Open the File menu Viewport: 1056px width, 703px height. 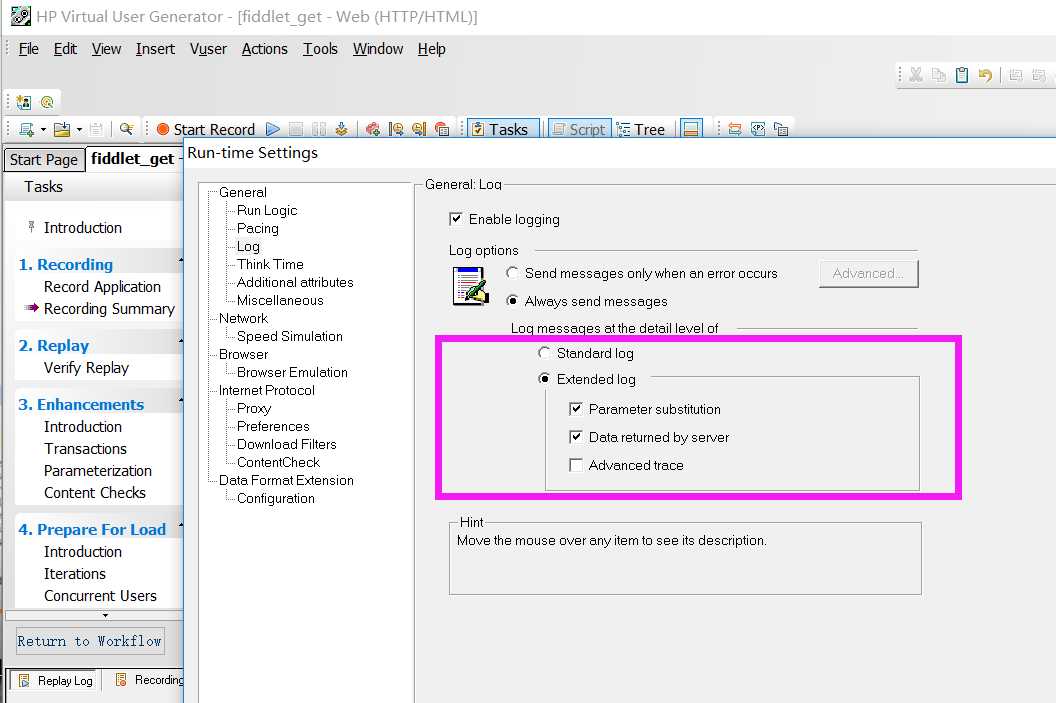[28, 48]
